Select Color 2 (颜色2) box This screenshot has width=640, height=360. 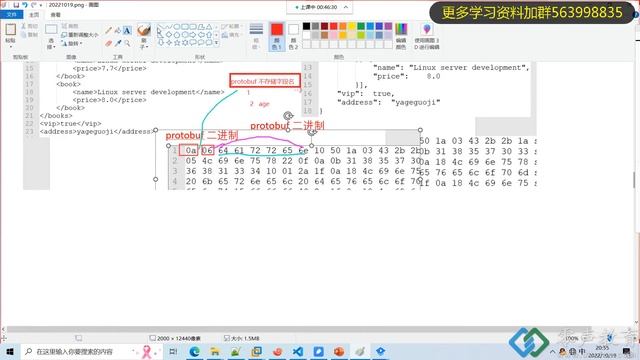coord(293,36)
